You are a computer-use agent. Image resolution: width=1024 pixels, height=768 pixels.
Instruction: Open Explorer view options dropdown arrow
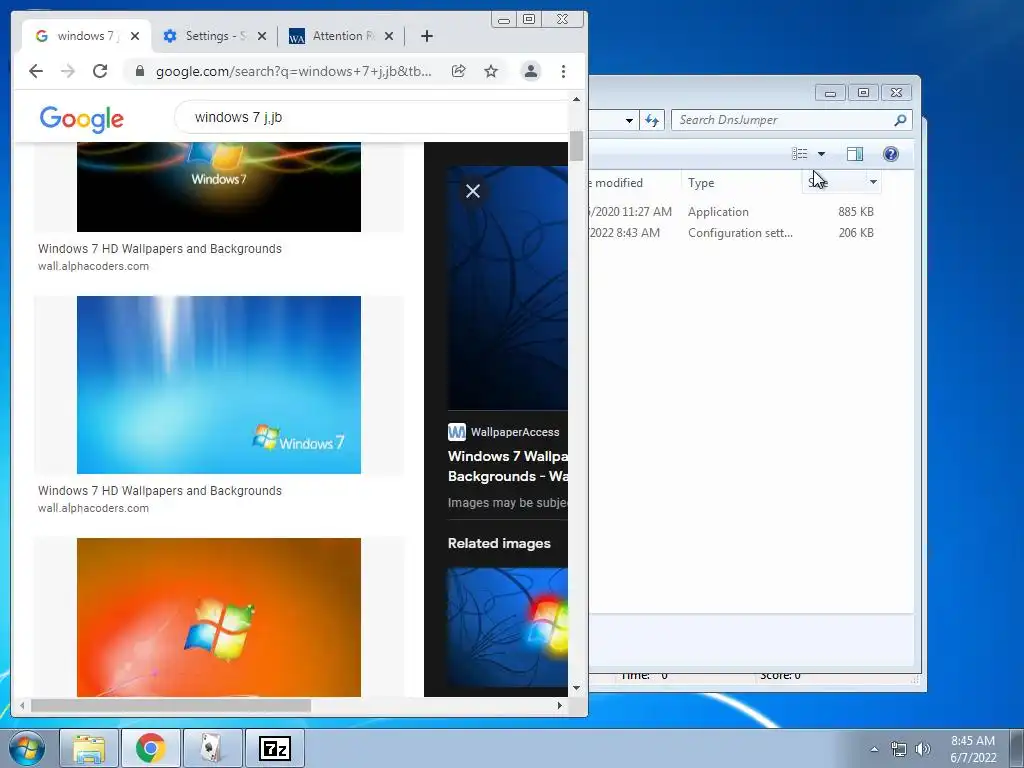pyautogui.click(x=822, y=154)
